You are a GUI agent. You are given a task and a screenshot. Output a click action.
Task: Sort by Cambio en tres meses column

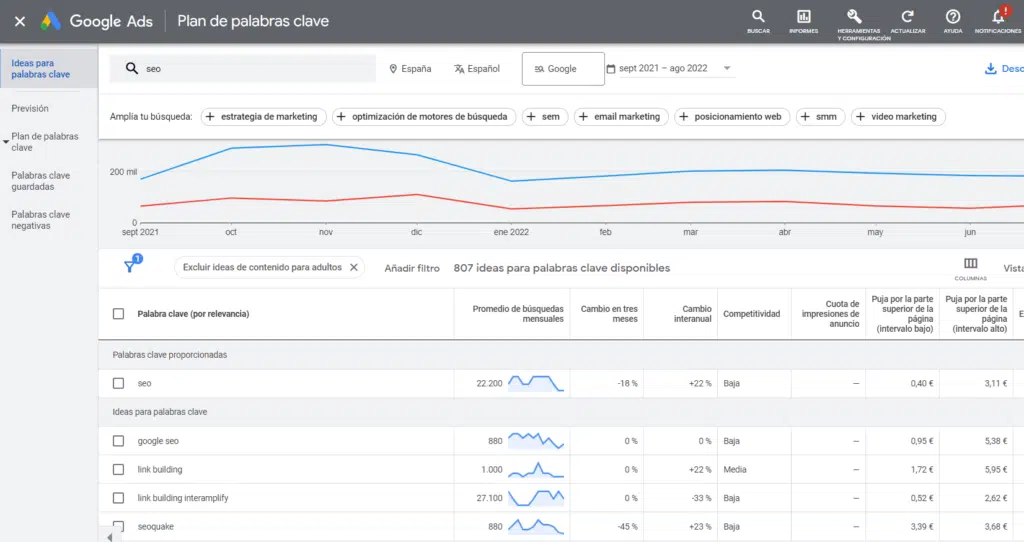609,313
